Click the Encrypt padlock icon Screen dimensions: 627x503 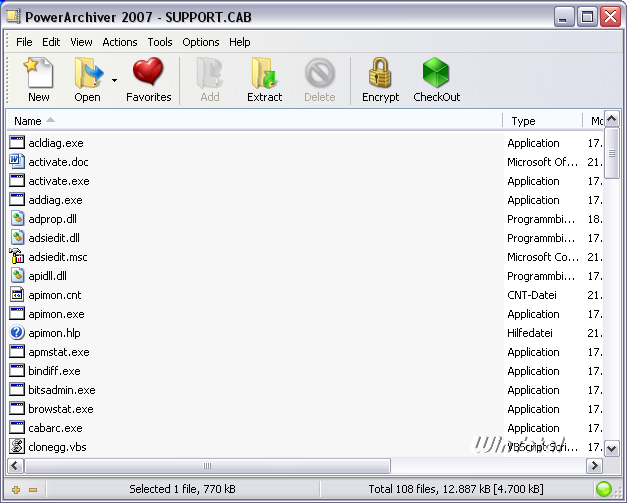pos(380,72)
